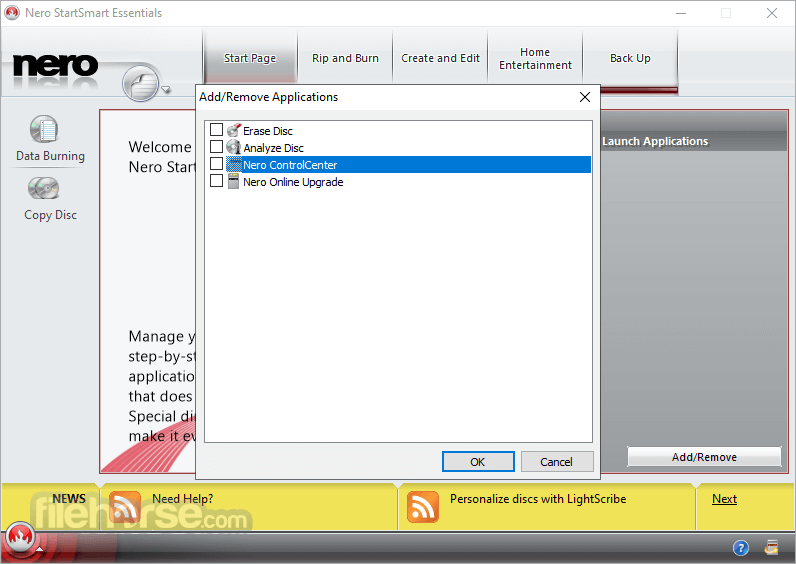Follow the Next news link
Screen dimensions: 796x564
pos(724,499)
